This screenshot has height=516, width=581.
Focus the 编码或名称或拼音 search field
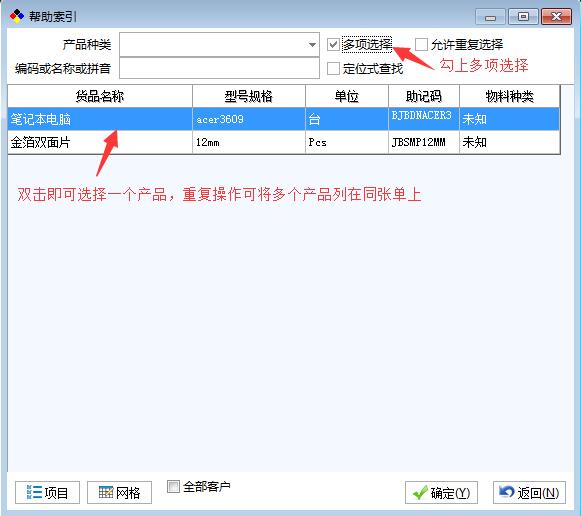(x=219, y=68)
